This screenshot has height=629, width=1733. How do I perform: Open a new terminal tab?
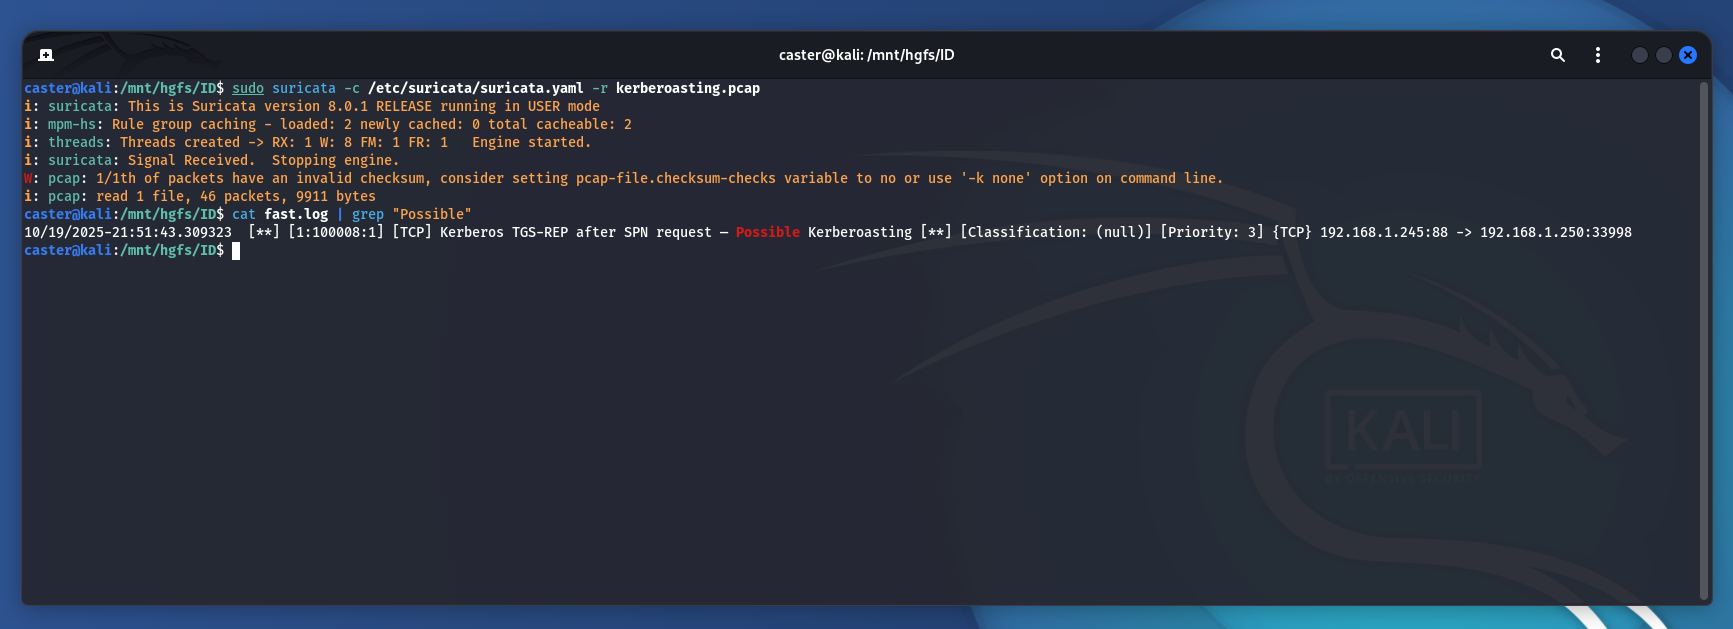[x=46, y=55]
